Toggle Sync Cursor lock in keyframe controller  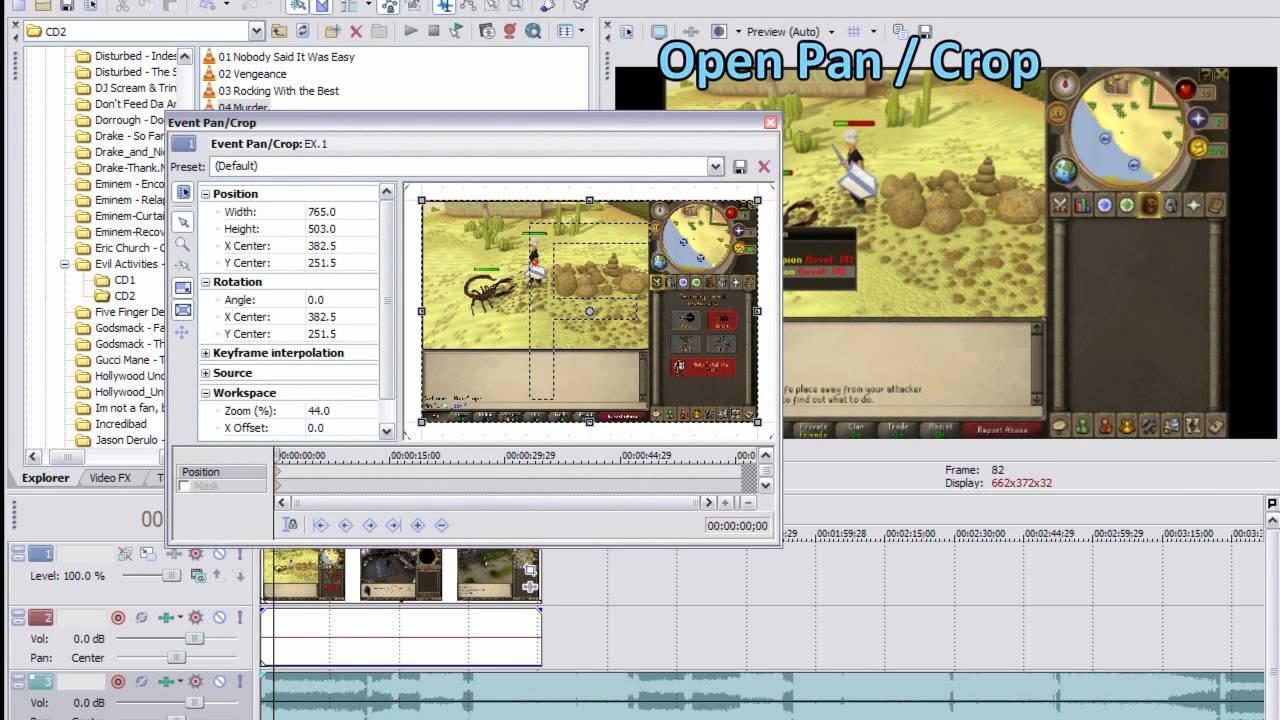coord(291,525)
